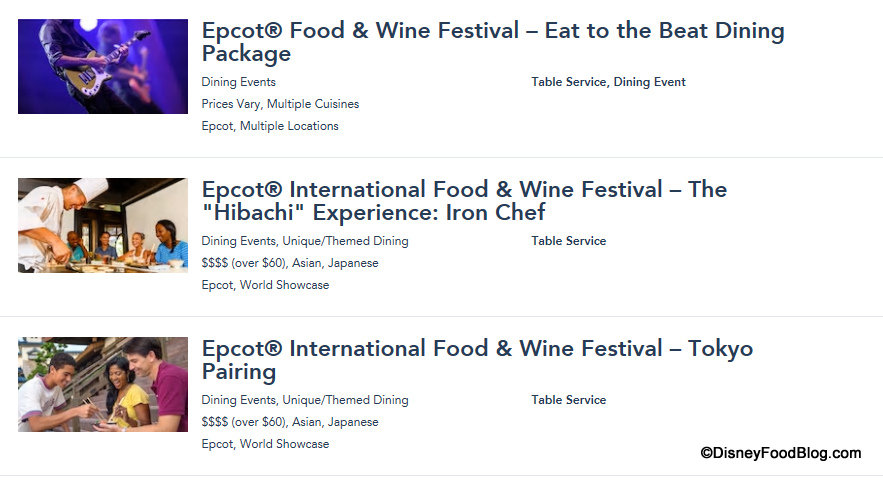The height and width of the screenshot is (480, 883).
Task: Select the 'Prices Vary, Multiple Cuisines' text
Action: coord(280,104)
